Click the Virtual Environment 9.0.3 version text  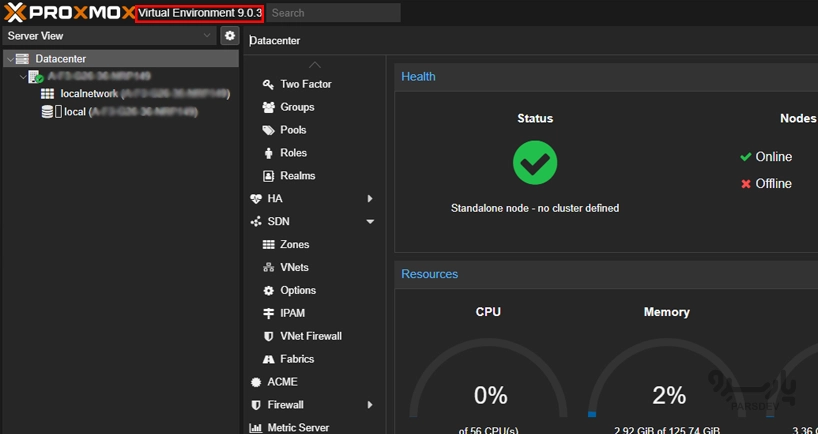click(x=200, y=13)
